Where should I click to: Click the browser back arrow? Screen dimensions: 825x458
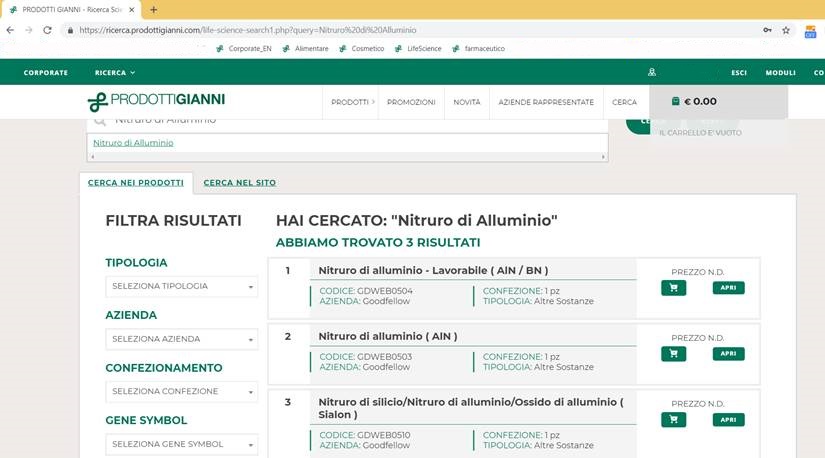pyautogui.click(x=10, y=30)
